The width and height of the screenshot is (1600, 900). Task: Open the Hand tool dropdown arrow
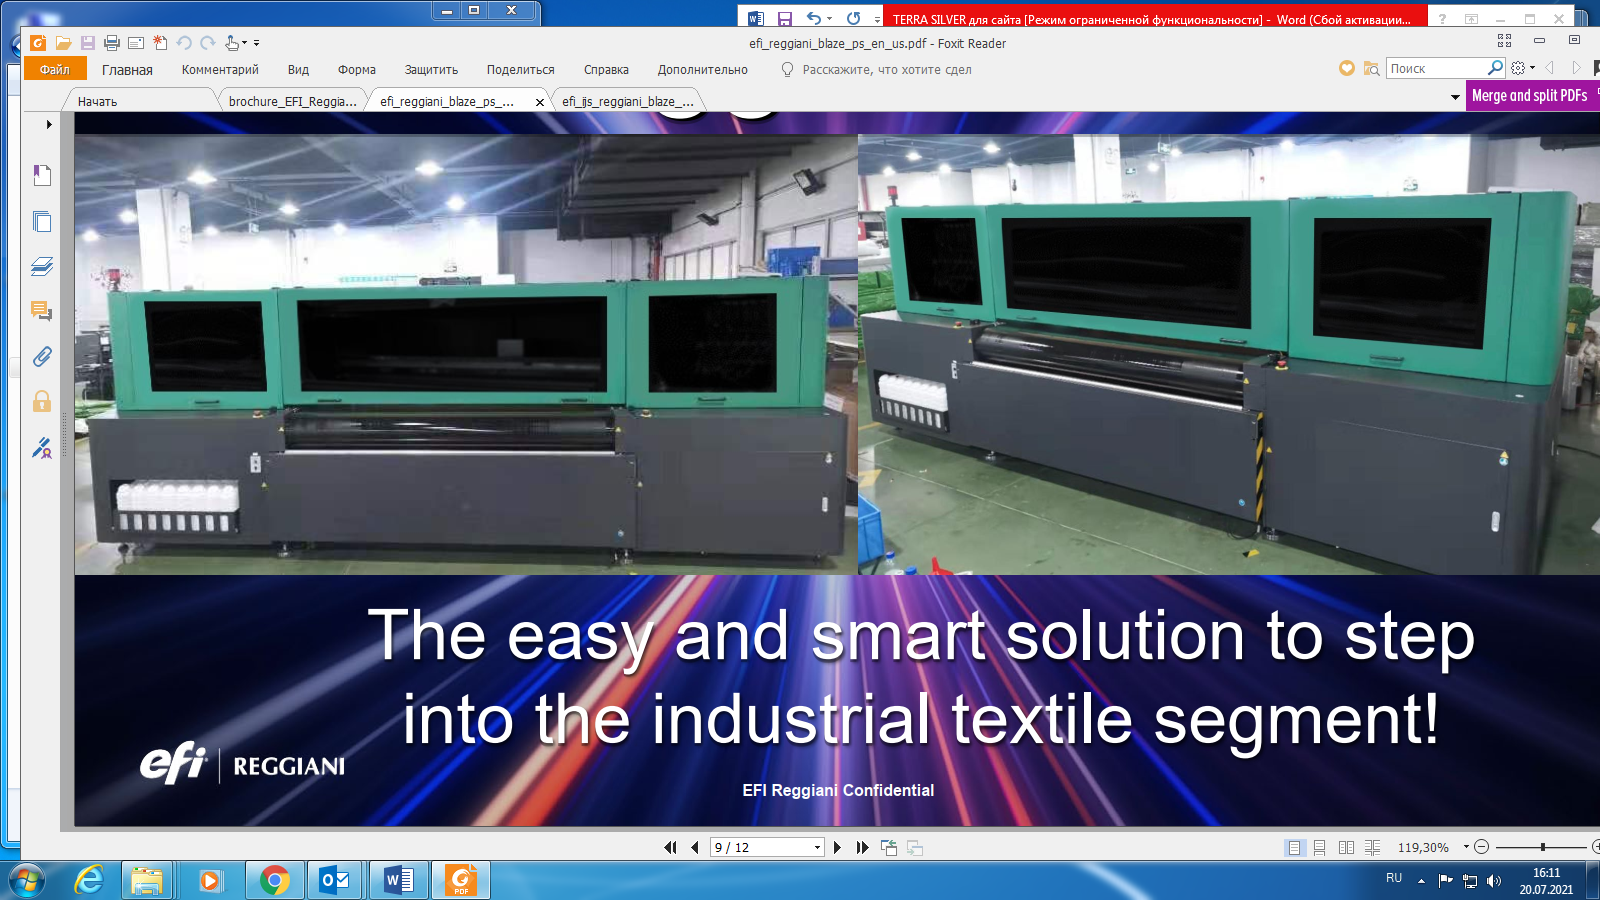pos(244,43)
